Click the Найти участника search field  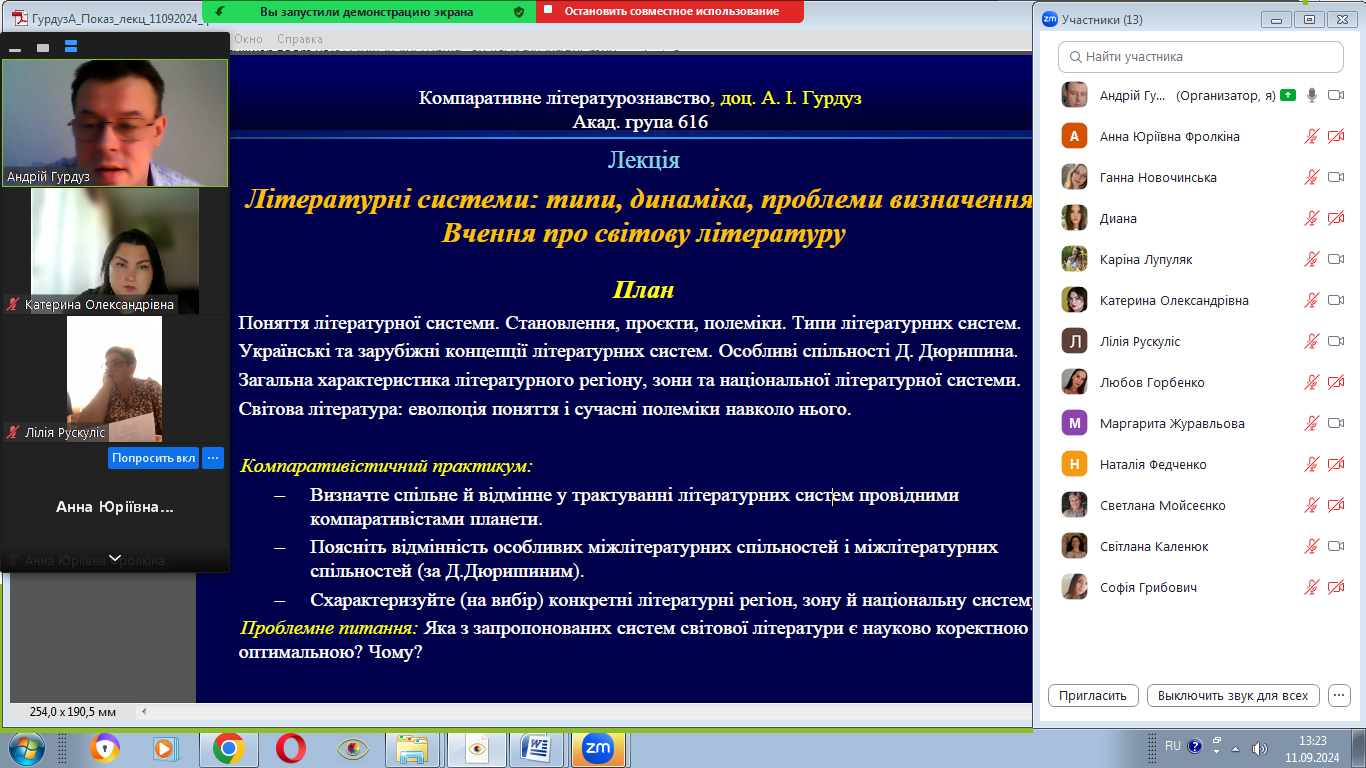point(1201,57)
